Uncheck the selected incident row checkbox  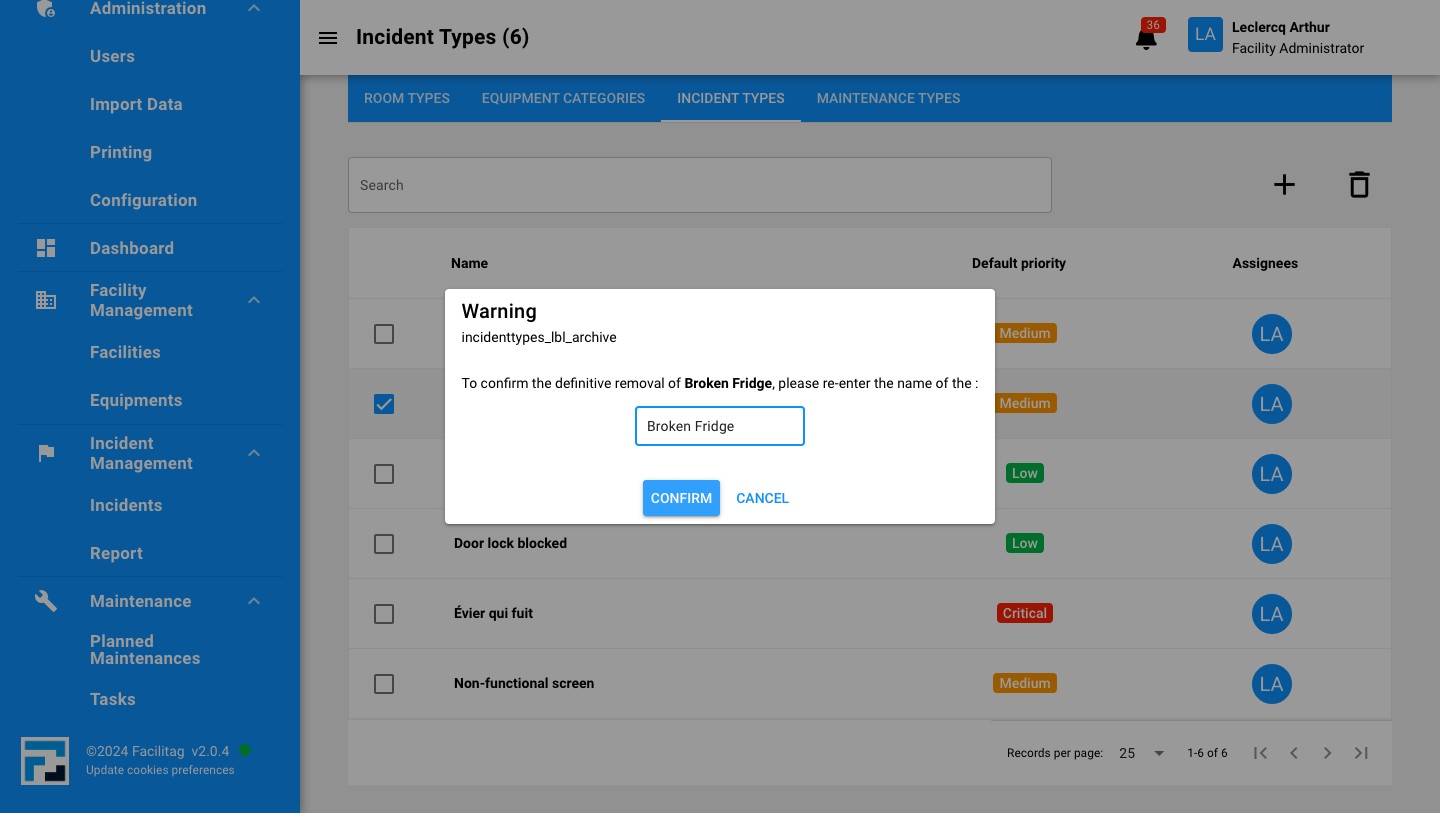[384, 404]
